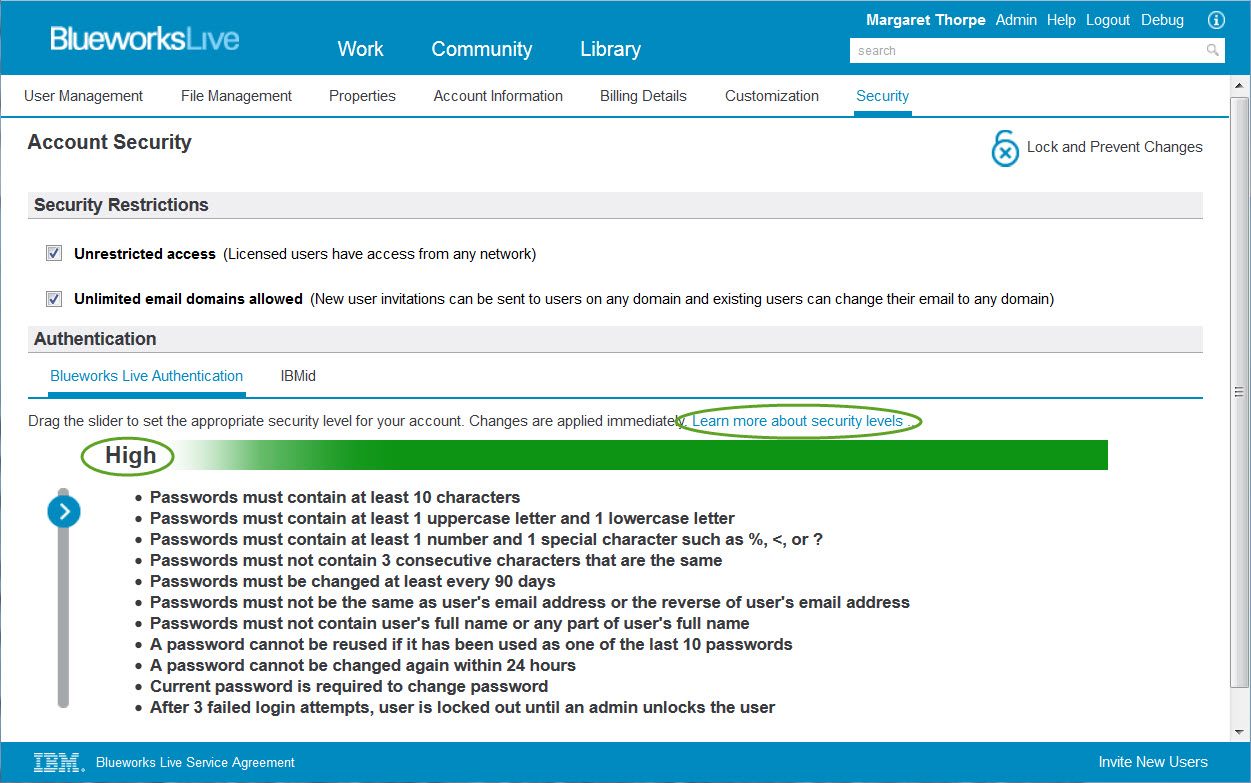
Task: Click rule 'After 3 failed login attempts'
Action: point(463,707)
